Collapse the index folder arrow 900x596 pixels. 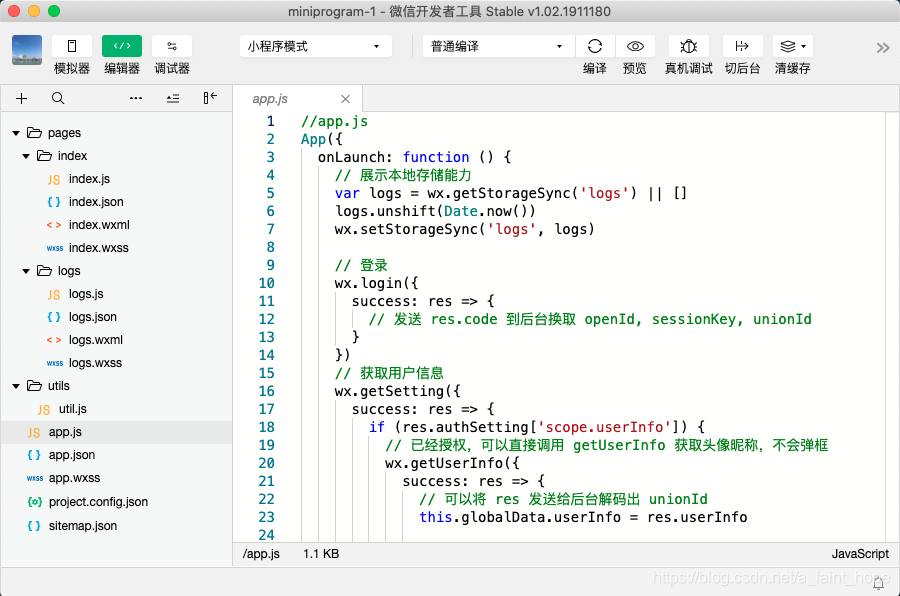pos(26,156)
